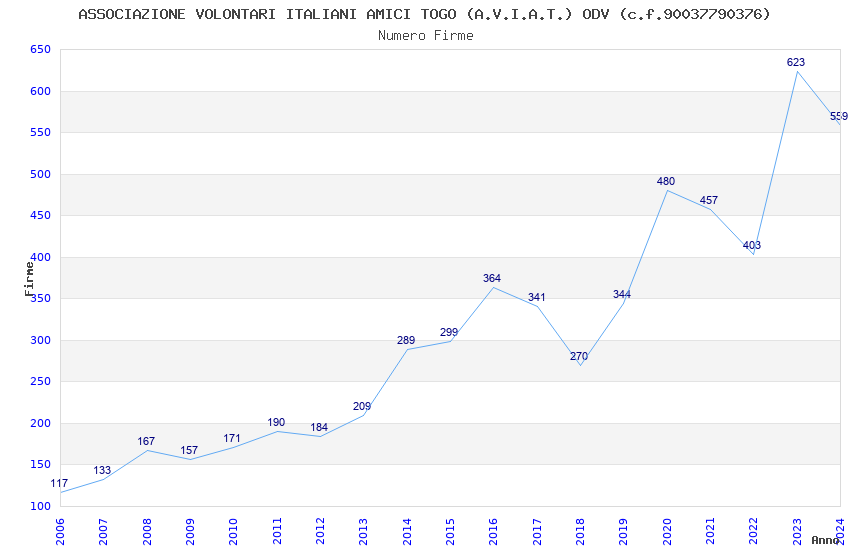This screenshot has width=850, height=550.
Task: Click the y-axis value 450
Action: click(x=41, y=216)
